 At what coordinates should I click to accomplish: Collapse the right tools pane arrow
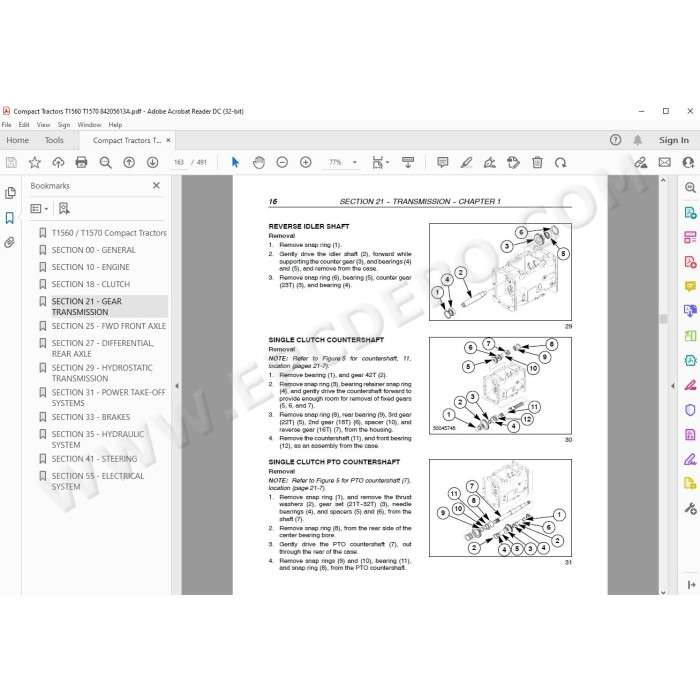pyautogui.click(x=673, y=386)
